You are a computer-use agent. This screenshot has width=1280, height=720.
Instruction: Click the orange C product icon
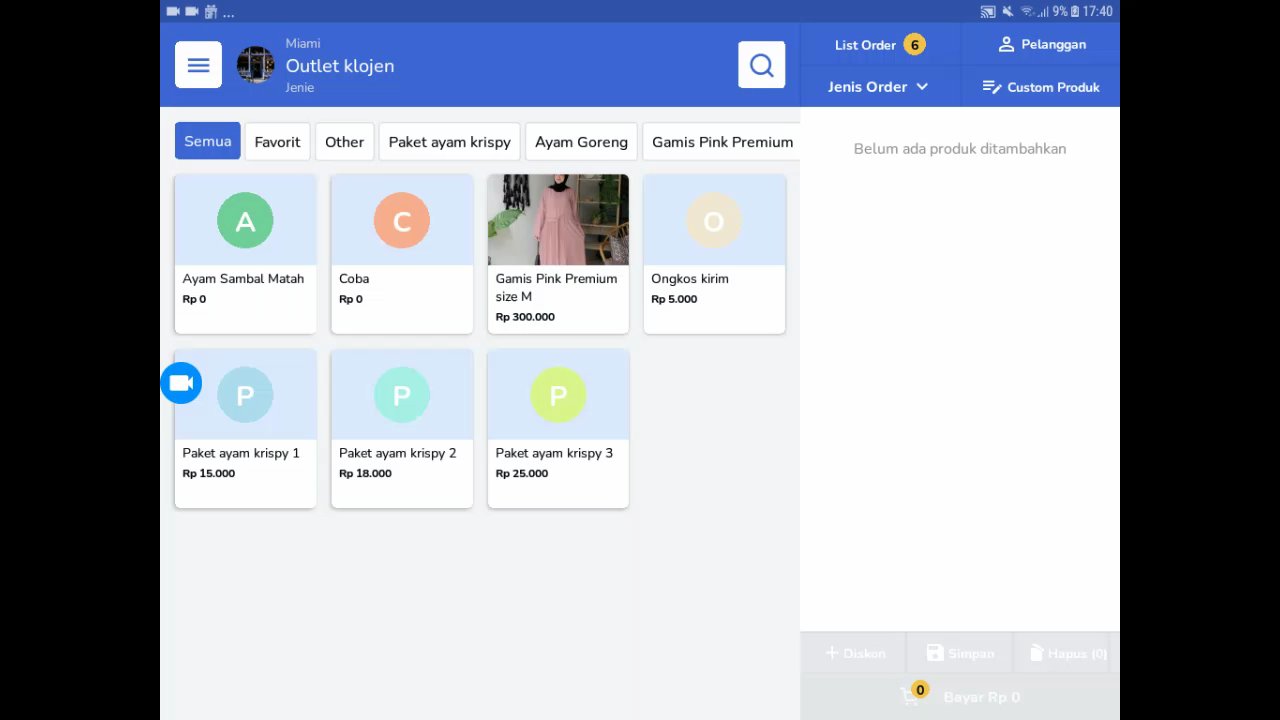tap(402, 221)
